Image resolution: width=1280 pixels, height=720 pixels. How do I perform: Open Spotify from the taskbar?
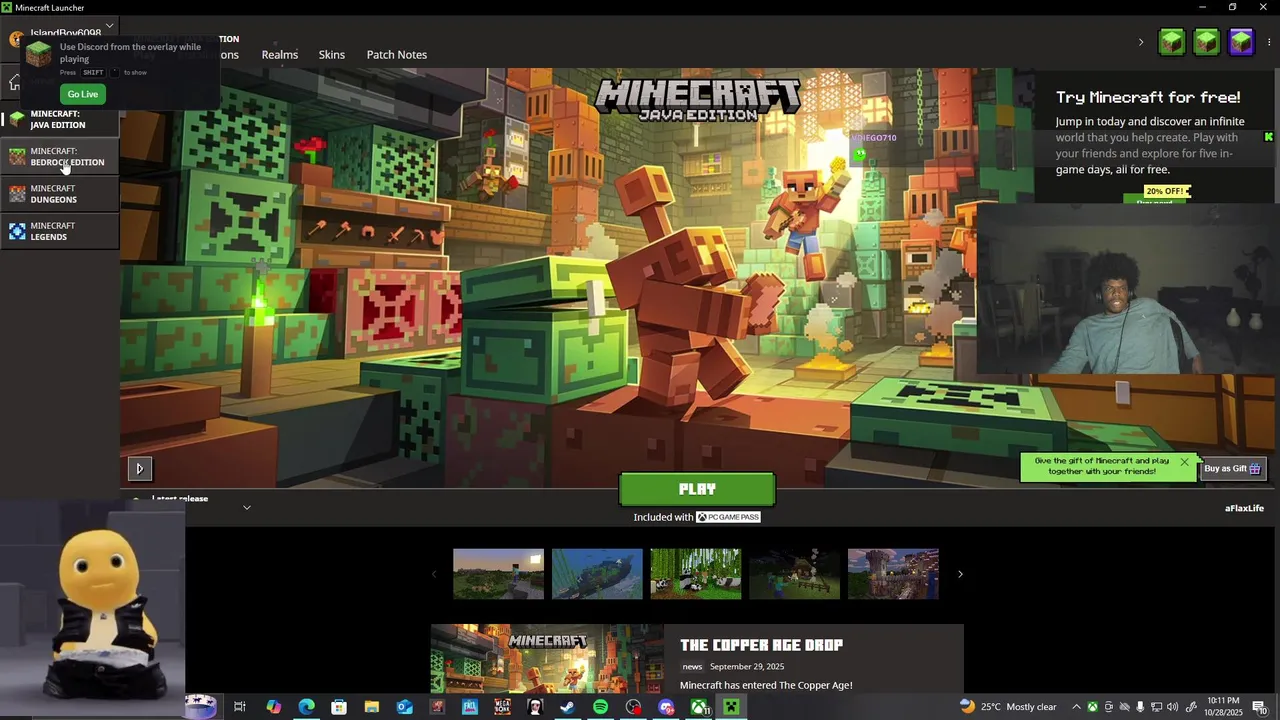600,707
